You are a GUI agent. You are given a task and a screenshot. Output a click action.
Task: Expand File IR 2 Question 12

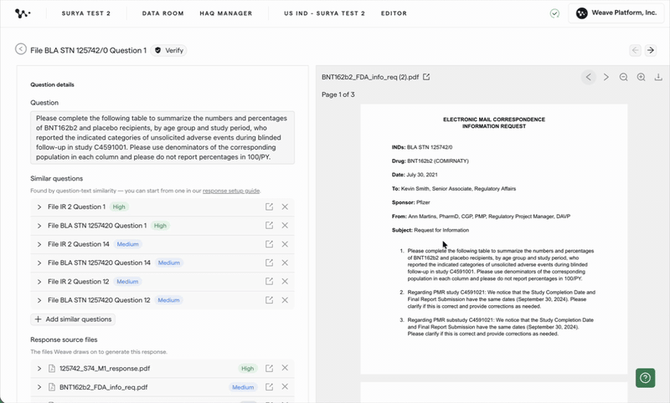click(39, 282)
